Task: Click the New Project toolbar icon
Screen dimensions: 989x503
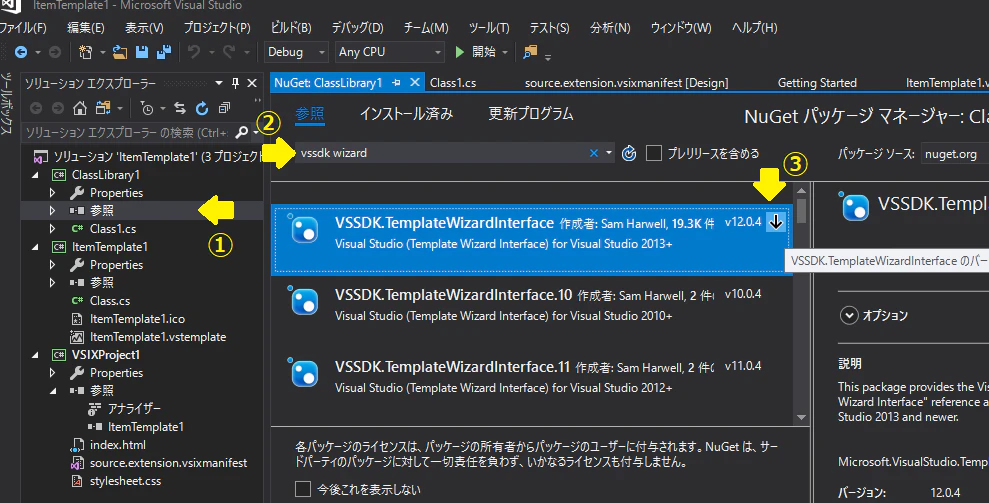Action: pyautogui.click(x=85, y=52)
